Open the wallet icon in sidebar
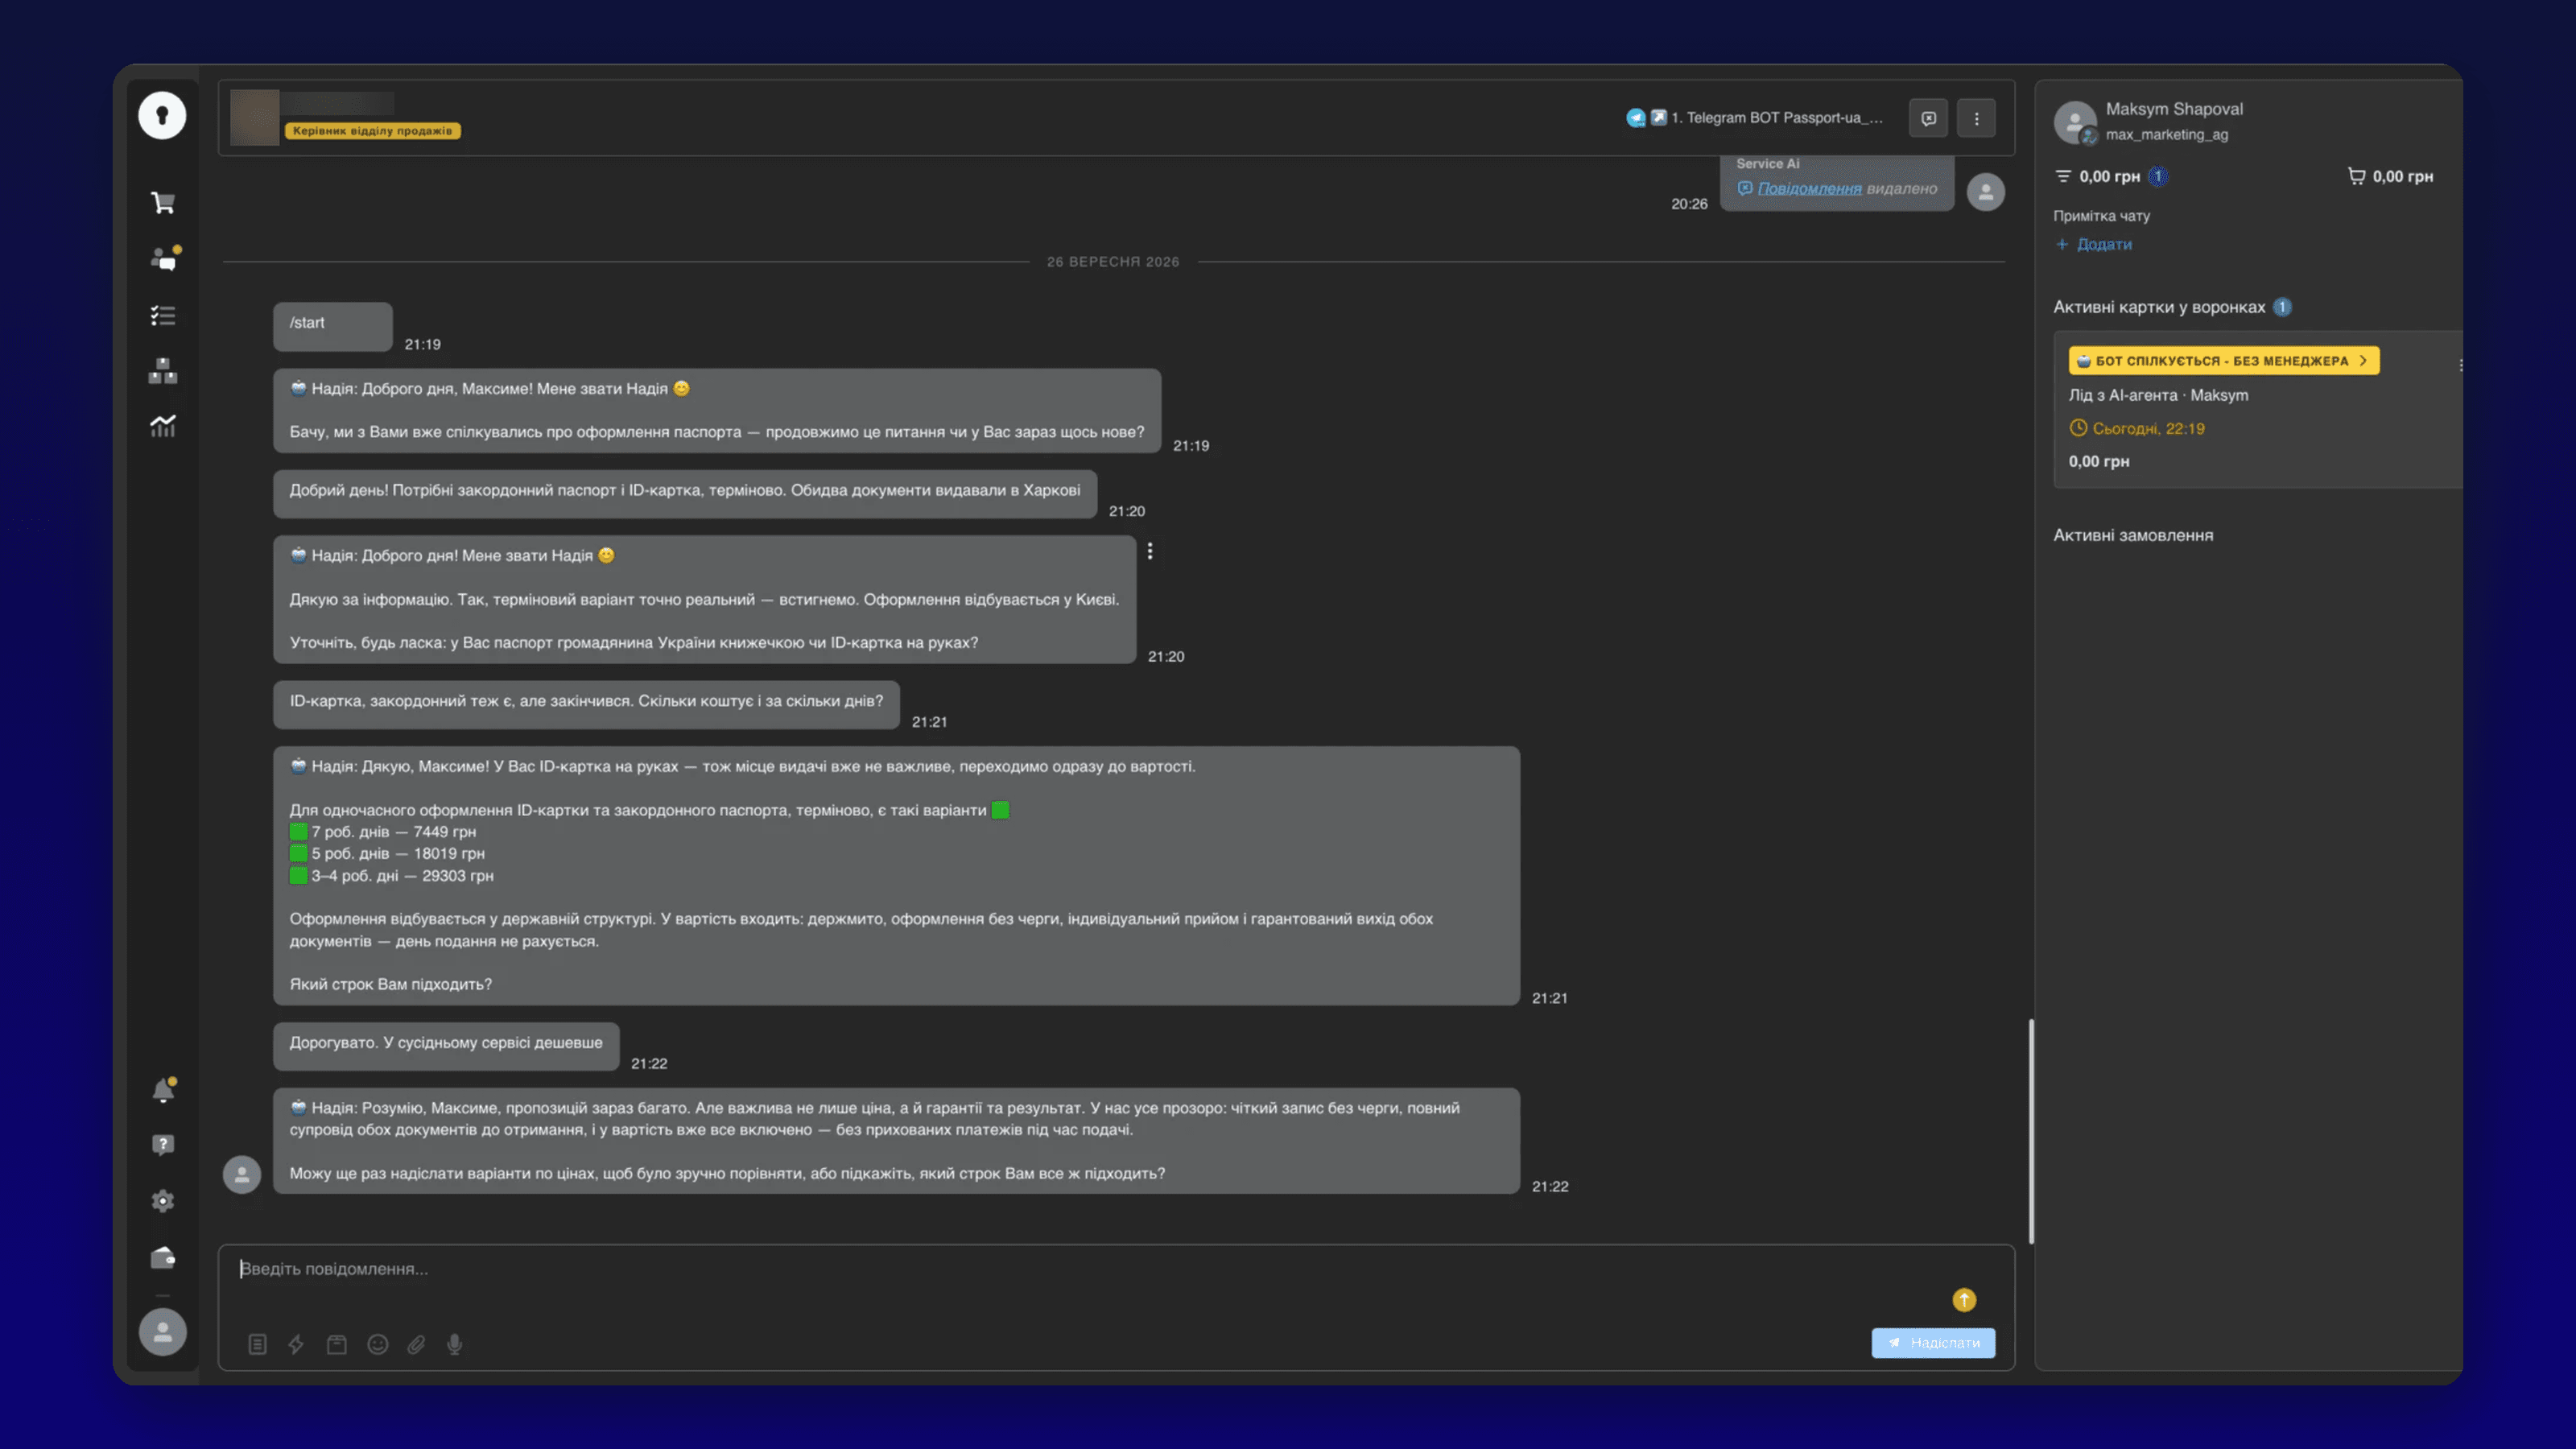Image resolution: width=2576 pixels, height=1449 pixels. (x=163, y=1257)
